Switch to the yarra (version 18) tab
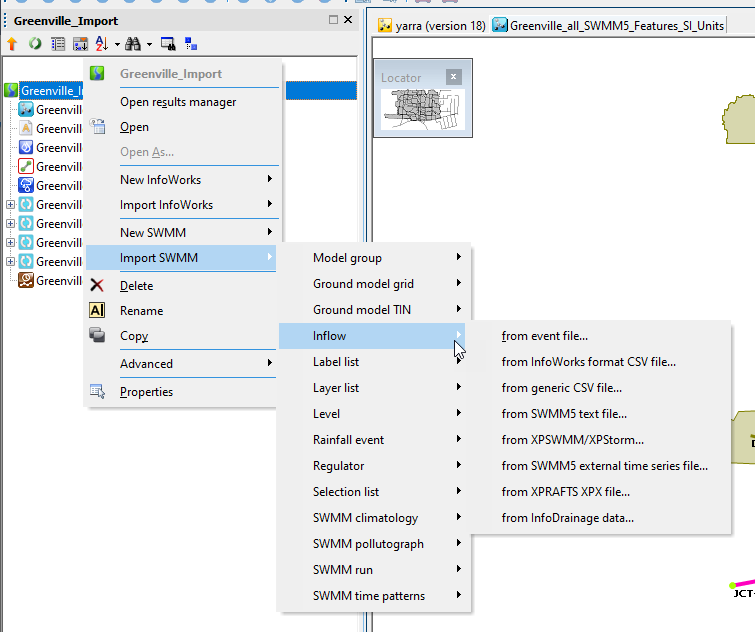This screenshot has width=755, height=632. pos(432,26)
